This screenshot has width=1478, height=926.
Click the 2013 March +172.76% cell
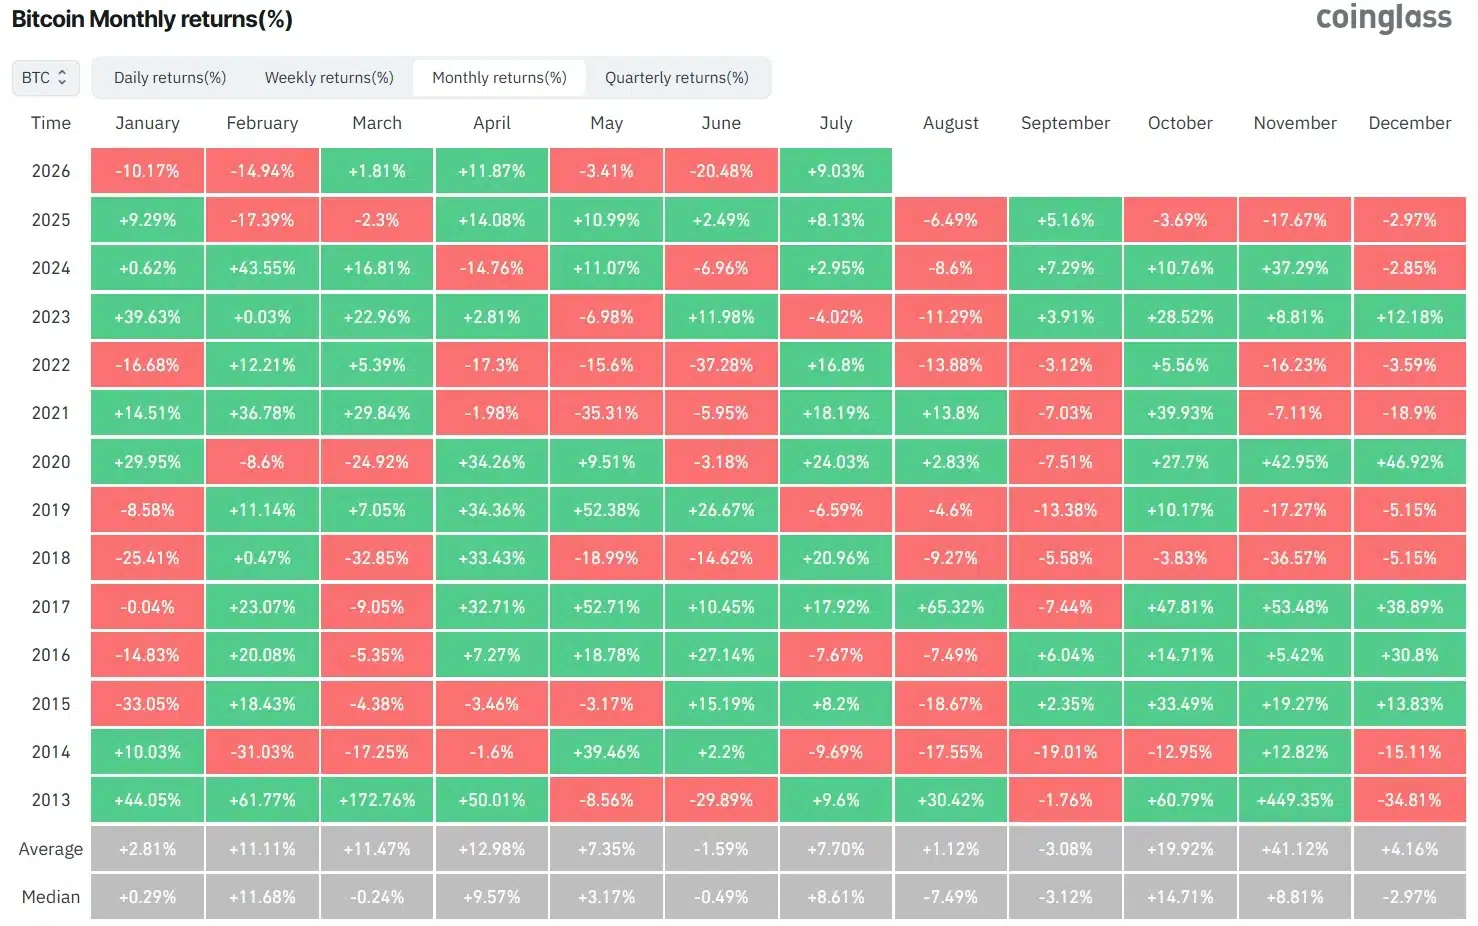[377, 800]
